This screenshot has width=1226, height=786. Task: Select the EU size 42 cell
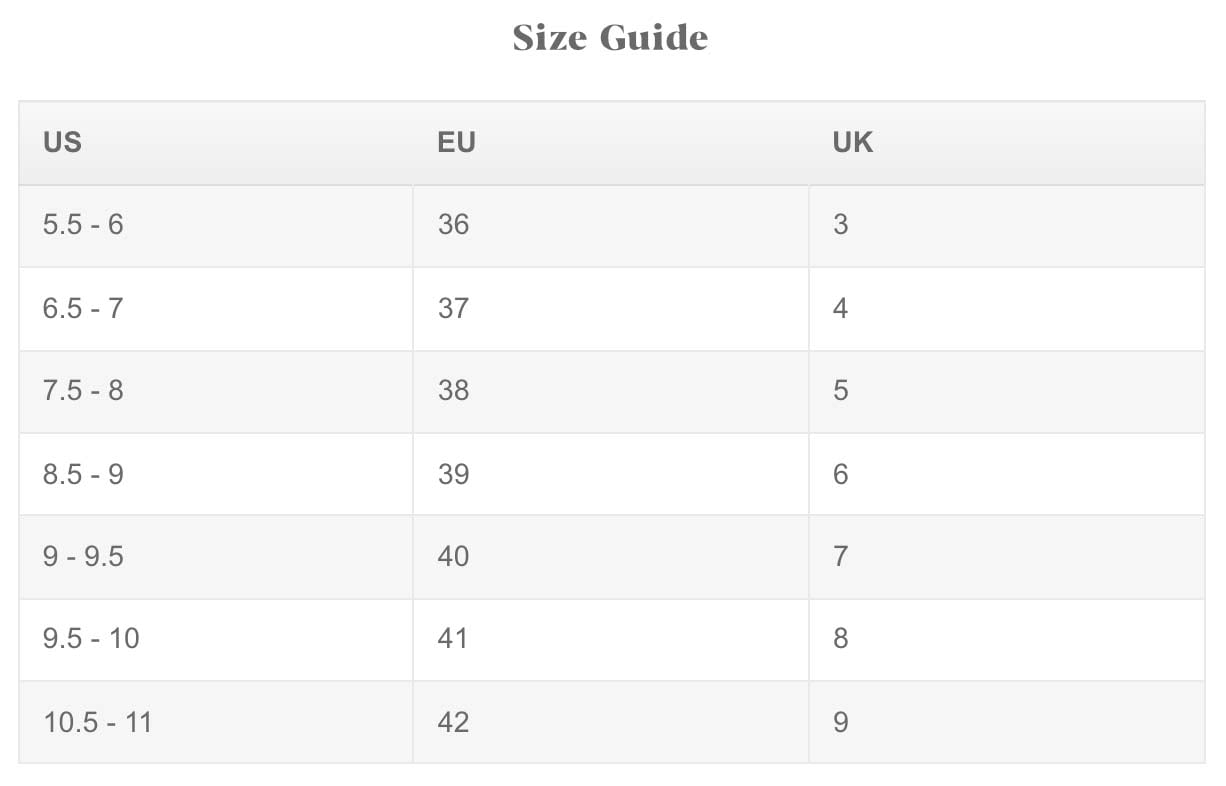pos(453,722)
